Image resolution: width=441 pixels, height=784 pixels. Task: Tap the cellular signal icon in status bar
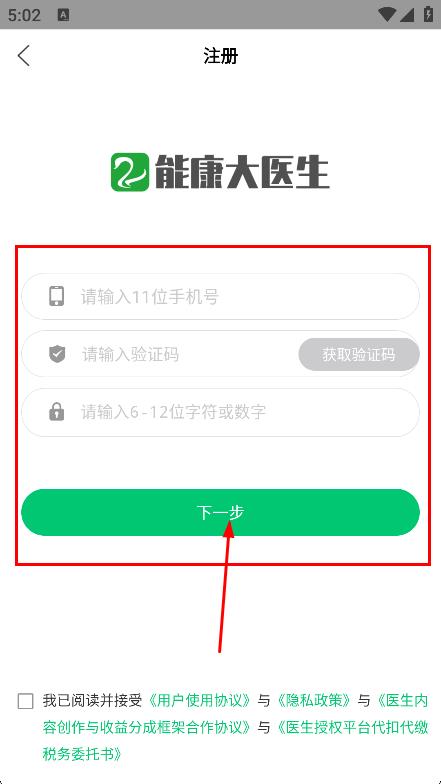(x=406, y=15)
